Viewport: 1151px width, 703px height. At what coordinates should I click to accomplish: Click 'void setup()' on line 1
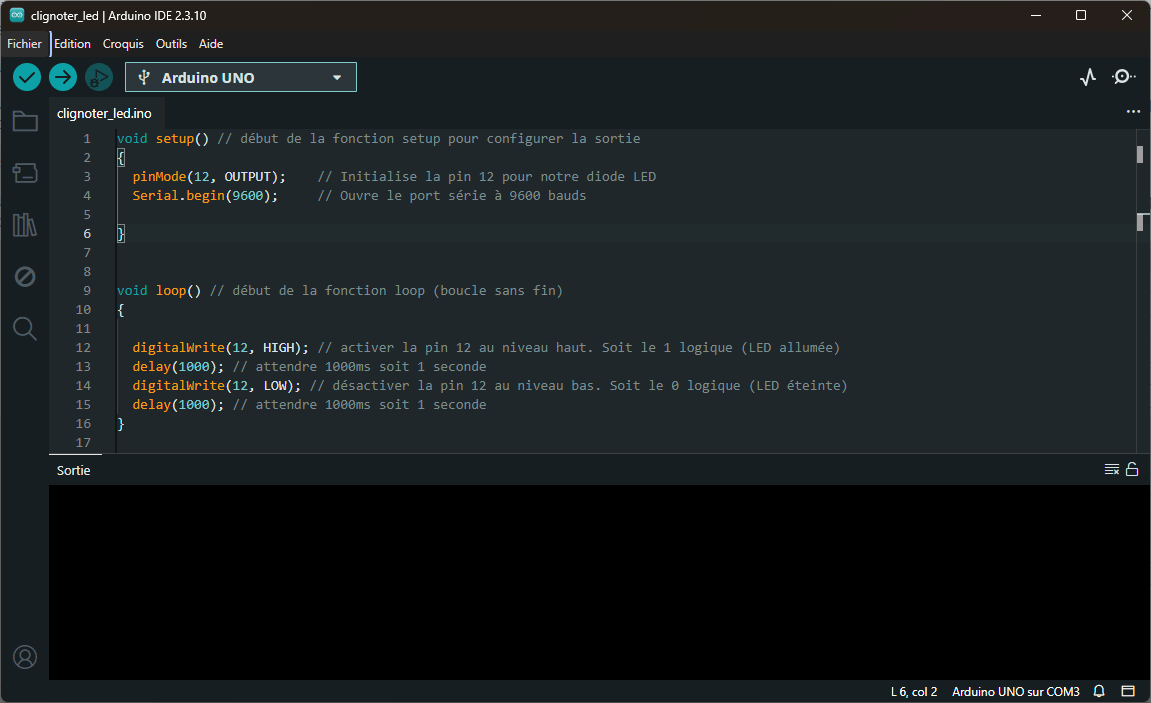163,139
